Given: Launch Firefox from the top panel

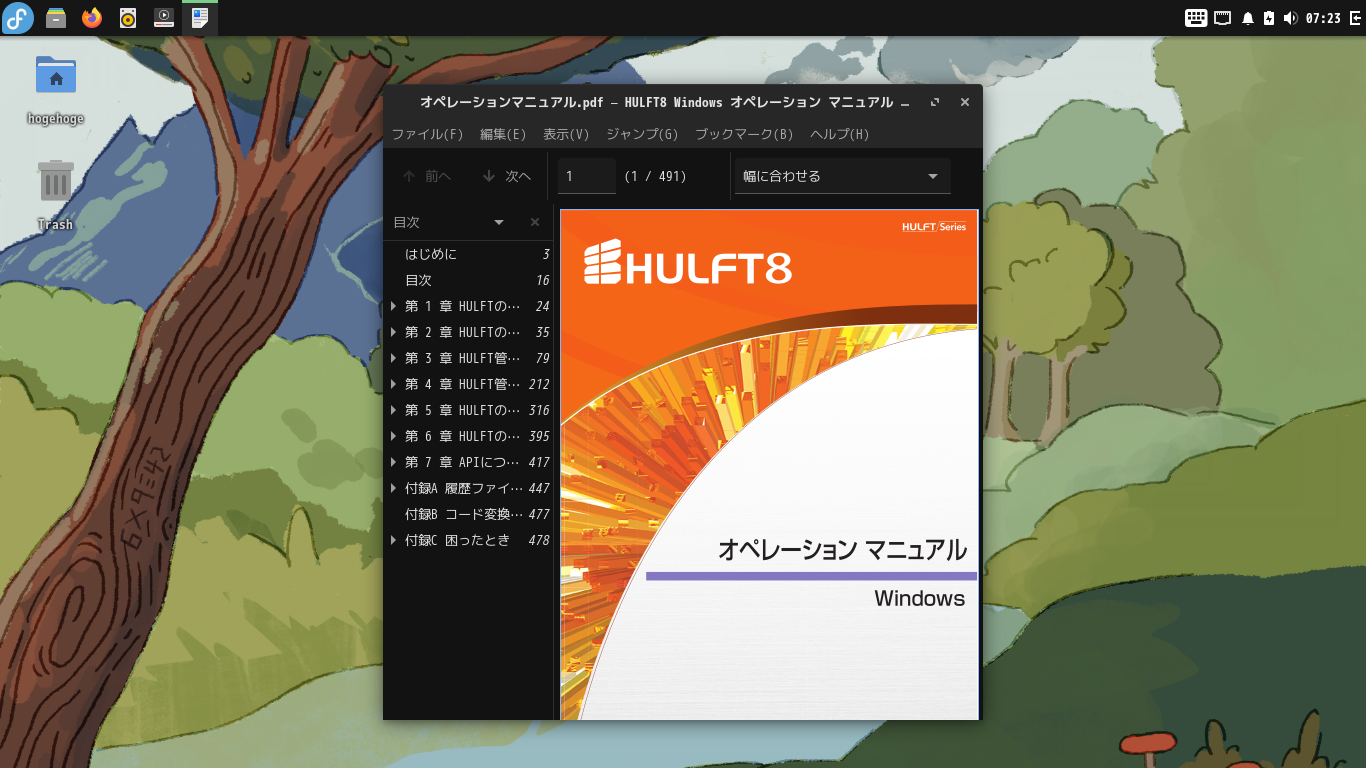Looking at the screenshot, I should [92, 18].
